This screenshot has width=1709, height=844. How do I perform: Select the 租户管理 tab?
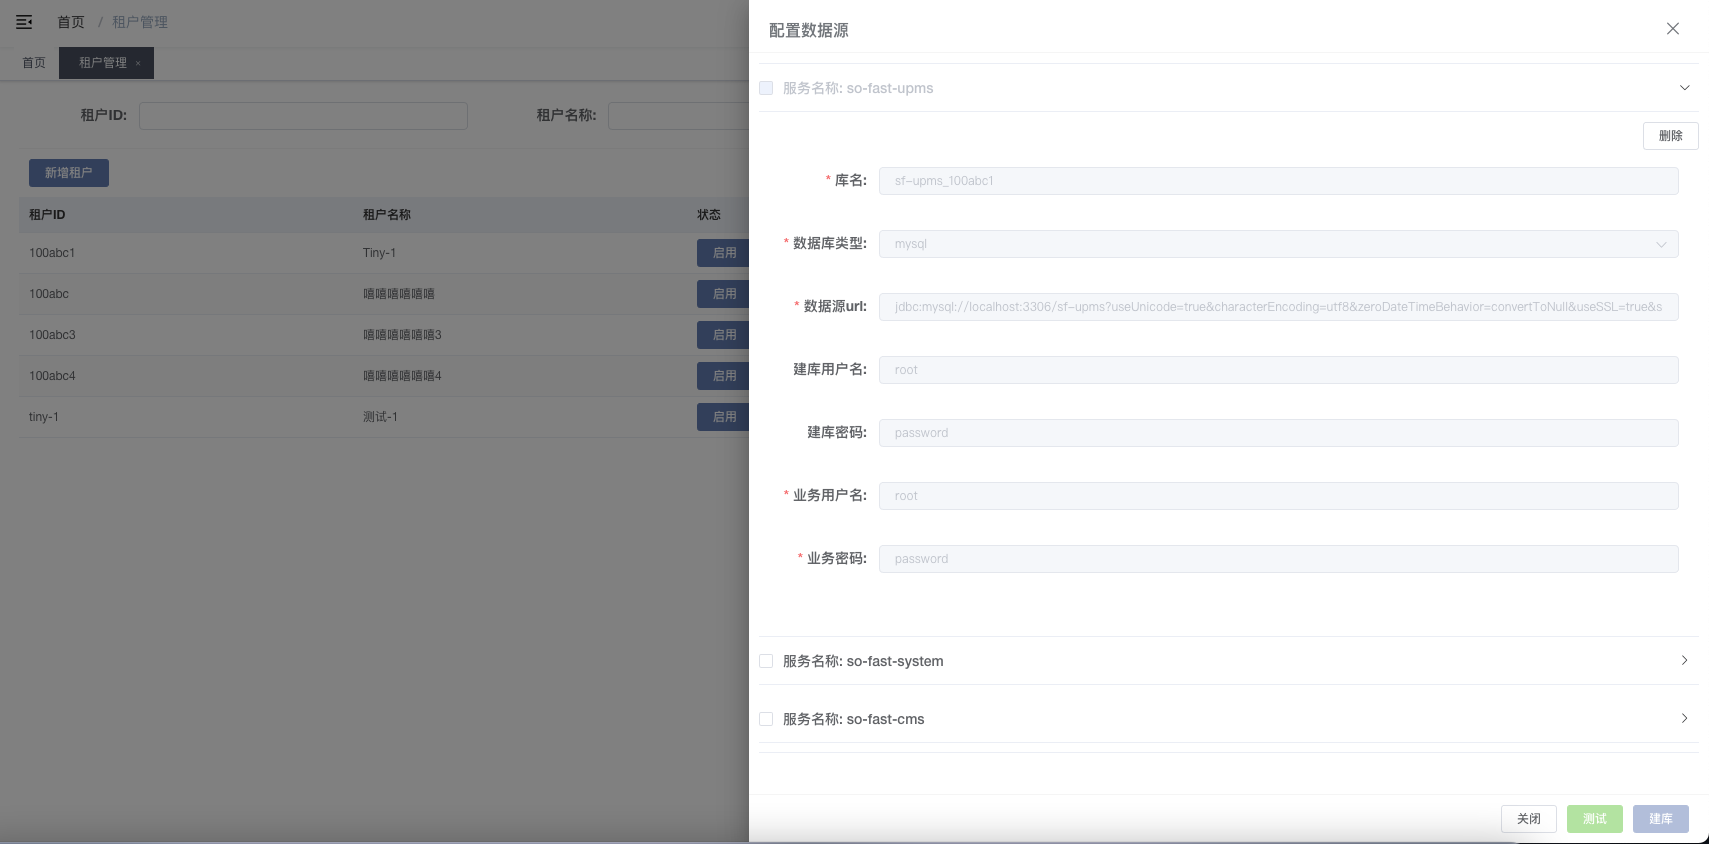pos(102,63)
